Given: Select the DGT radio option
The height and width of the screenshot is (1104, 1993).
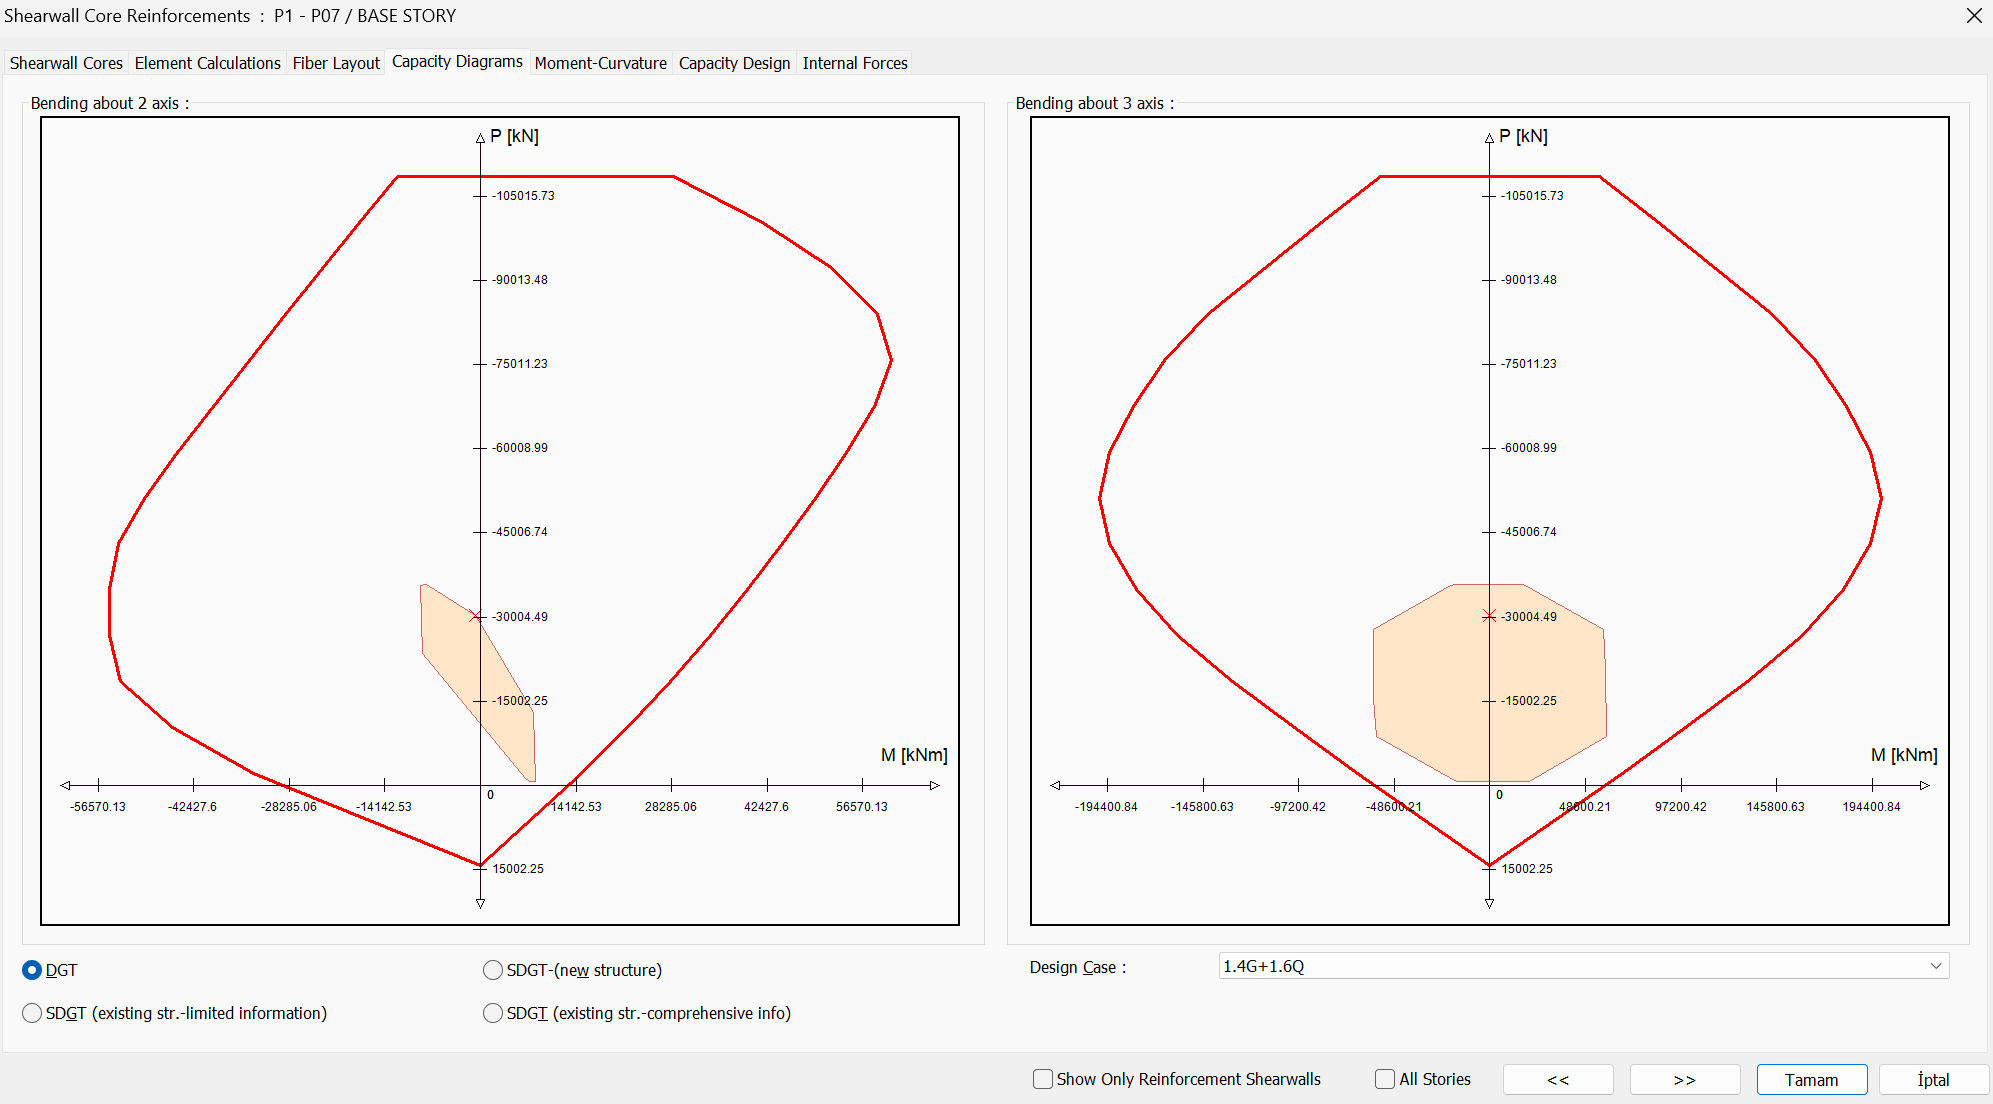Looking at the screenshot, I should point(32,970).
